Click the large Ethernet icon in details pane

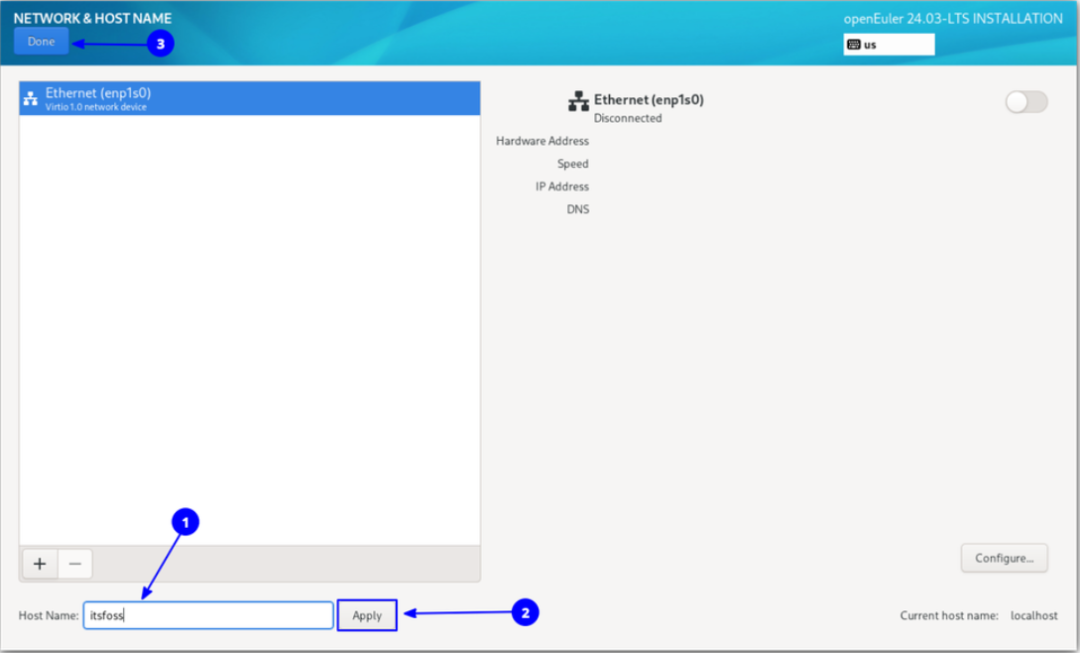[x=578, y=101]
